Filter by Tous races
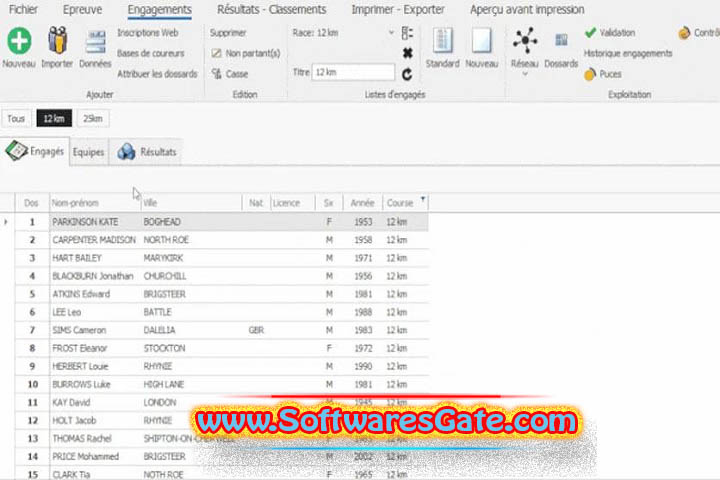 click(16, 119)
